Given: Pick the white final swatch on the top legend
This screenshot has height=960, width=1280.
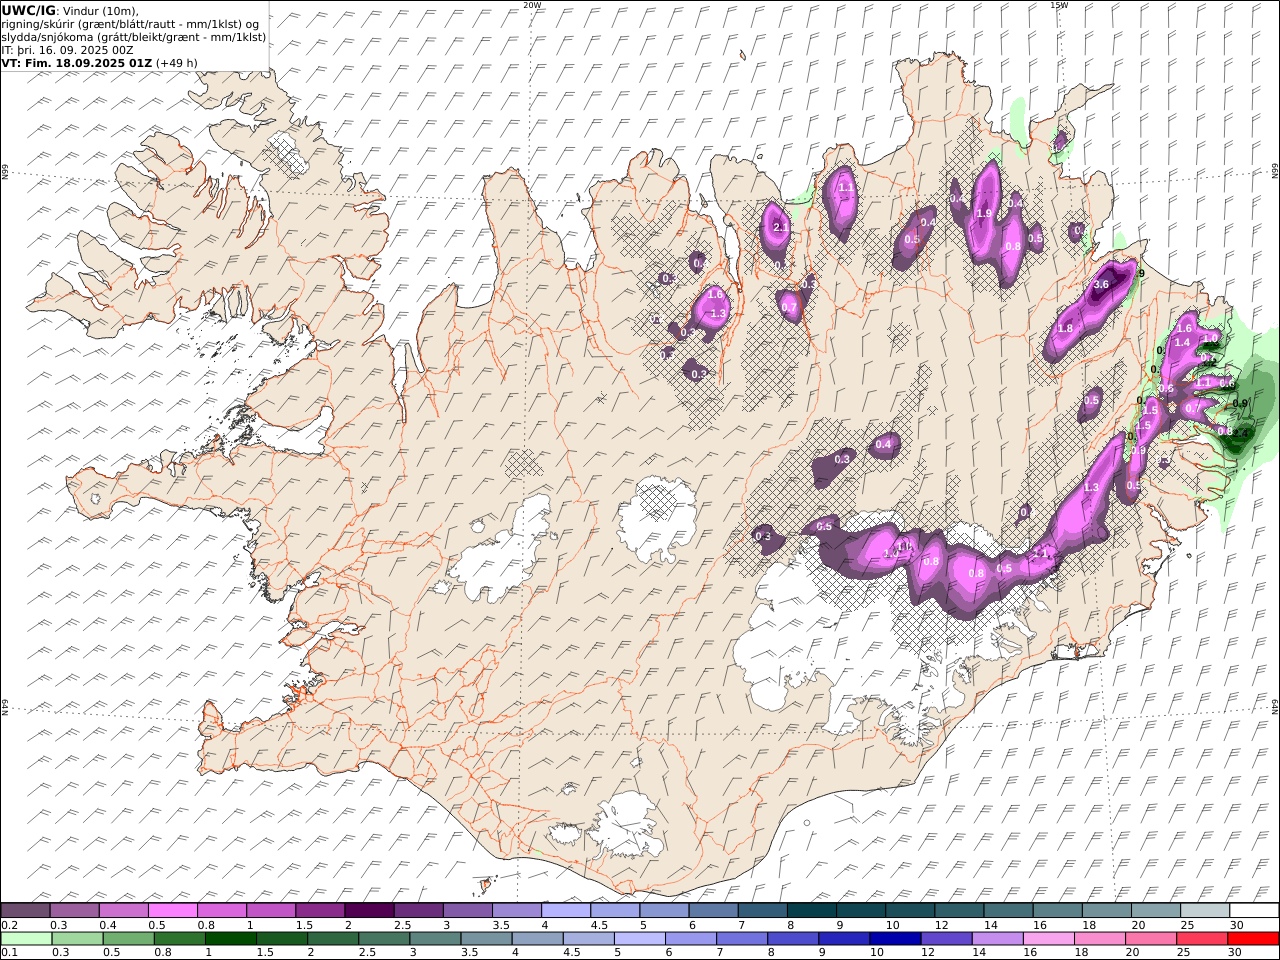Looking at the screenshot, I should coord(1254,911).
